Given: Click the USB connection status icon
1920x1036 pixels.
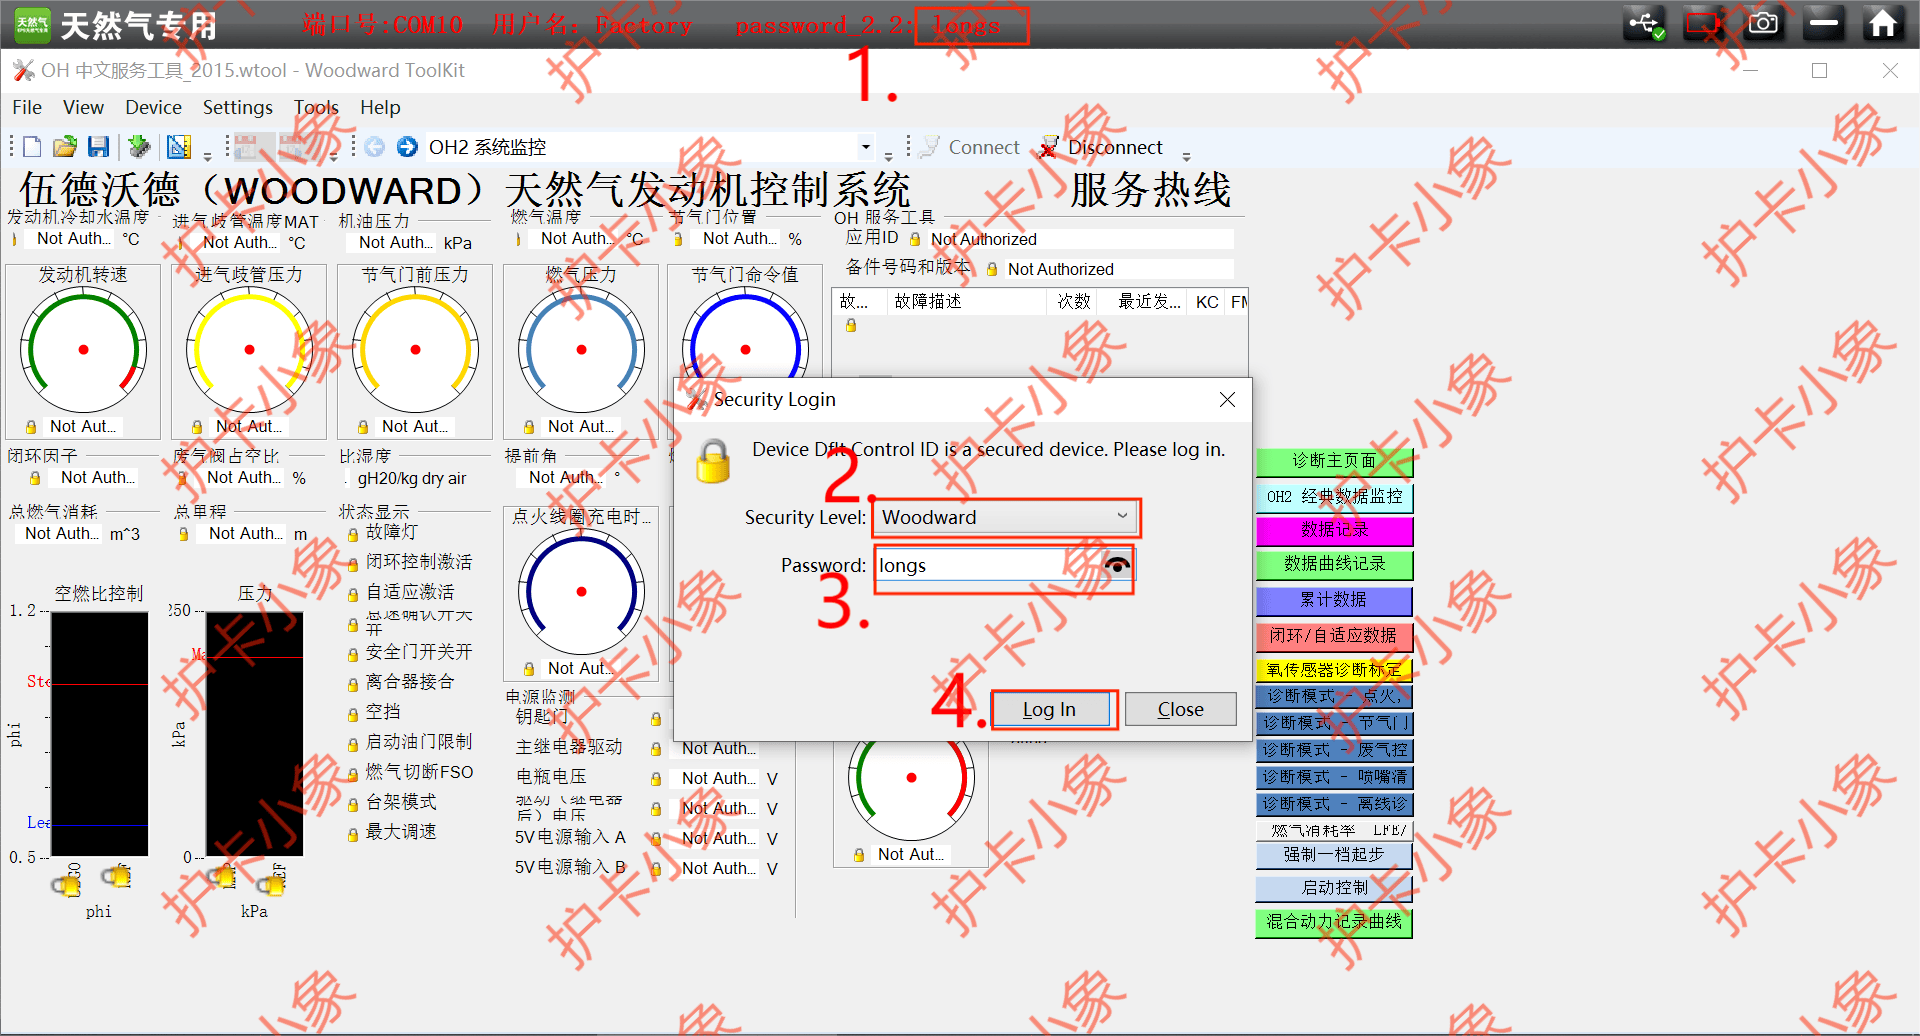Looking at the screenshot, I should pyautogui.click(x=1644, y=23).
